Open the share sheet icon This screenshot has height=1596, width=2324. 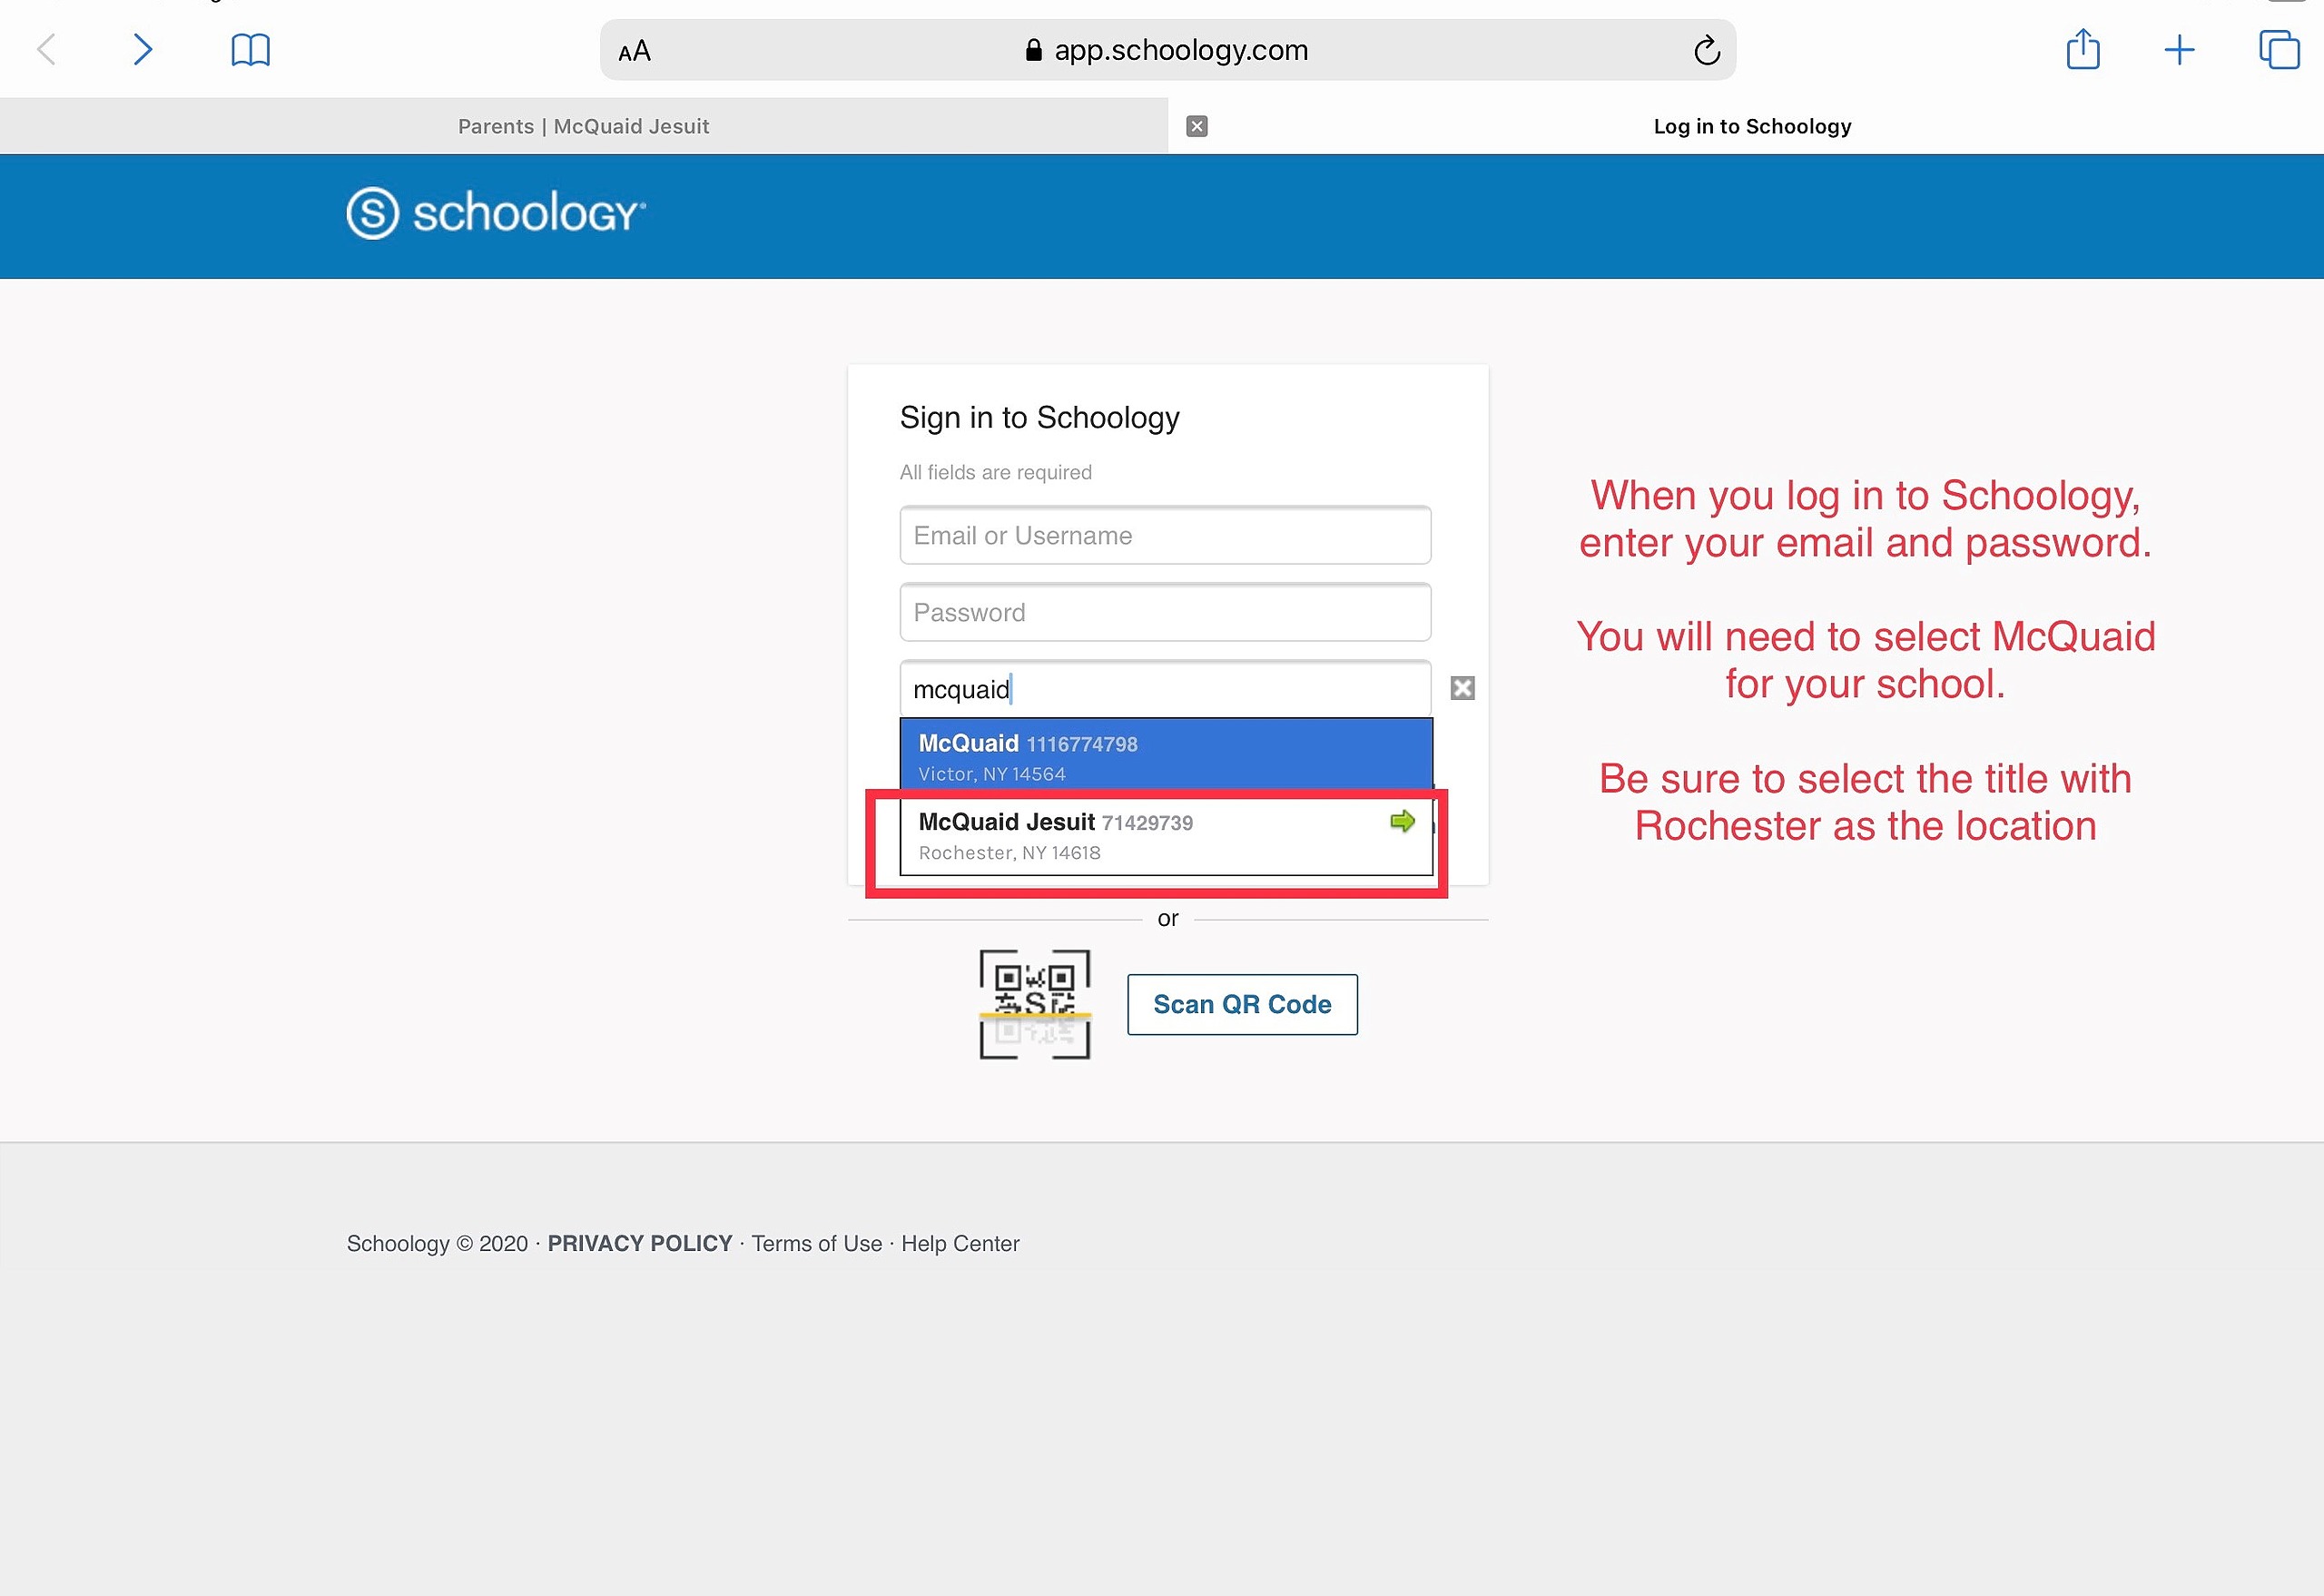(x=2083, y=49)
